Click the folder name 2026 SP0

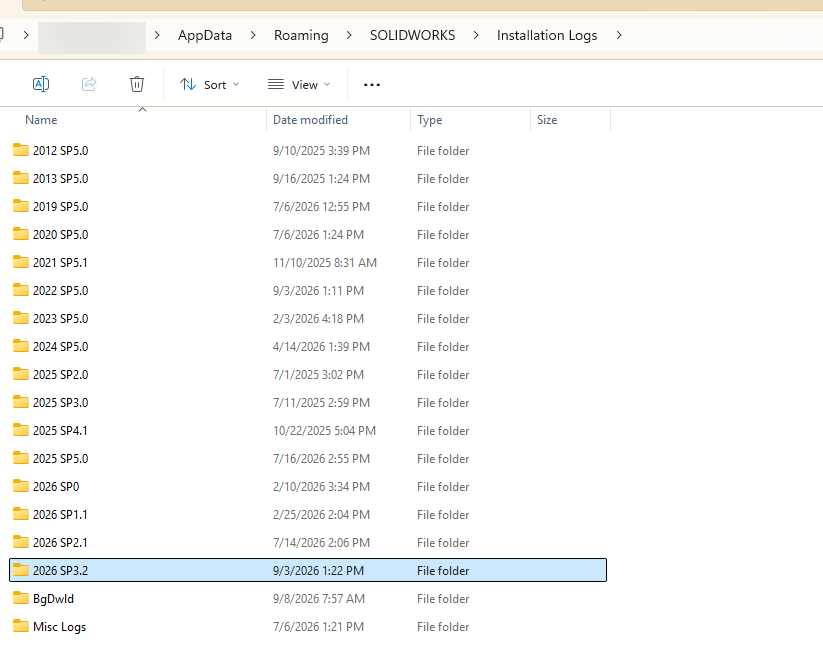56,487
